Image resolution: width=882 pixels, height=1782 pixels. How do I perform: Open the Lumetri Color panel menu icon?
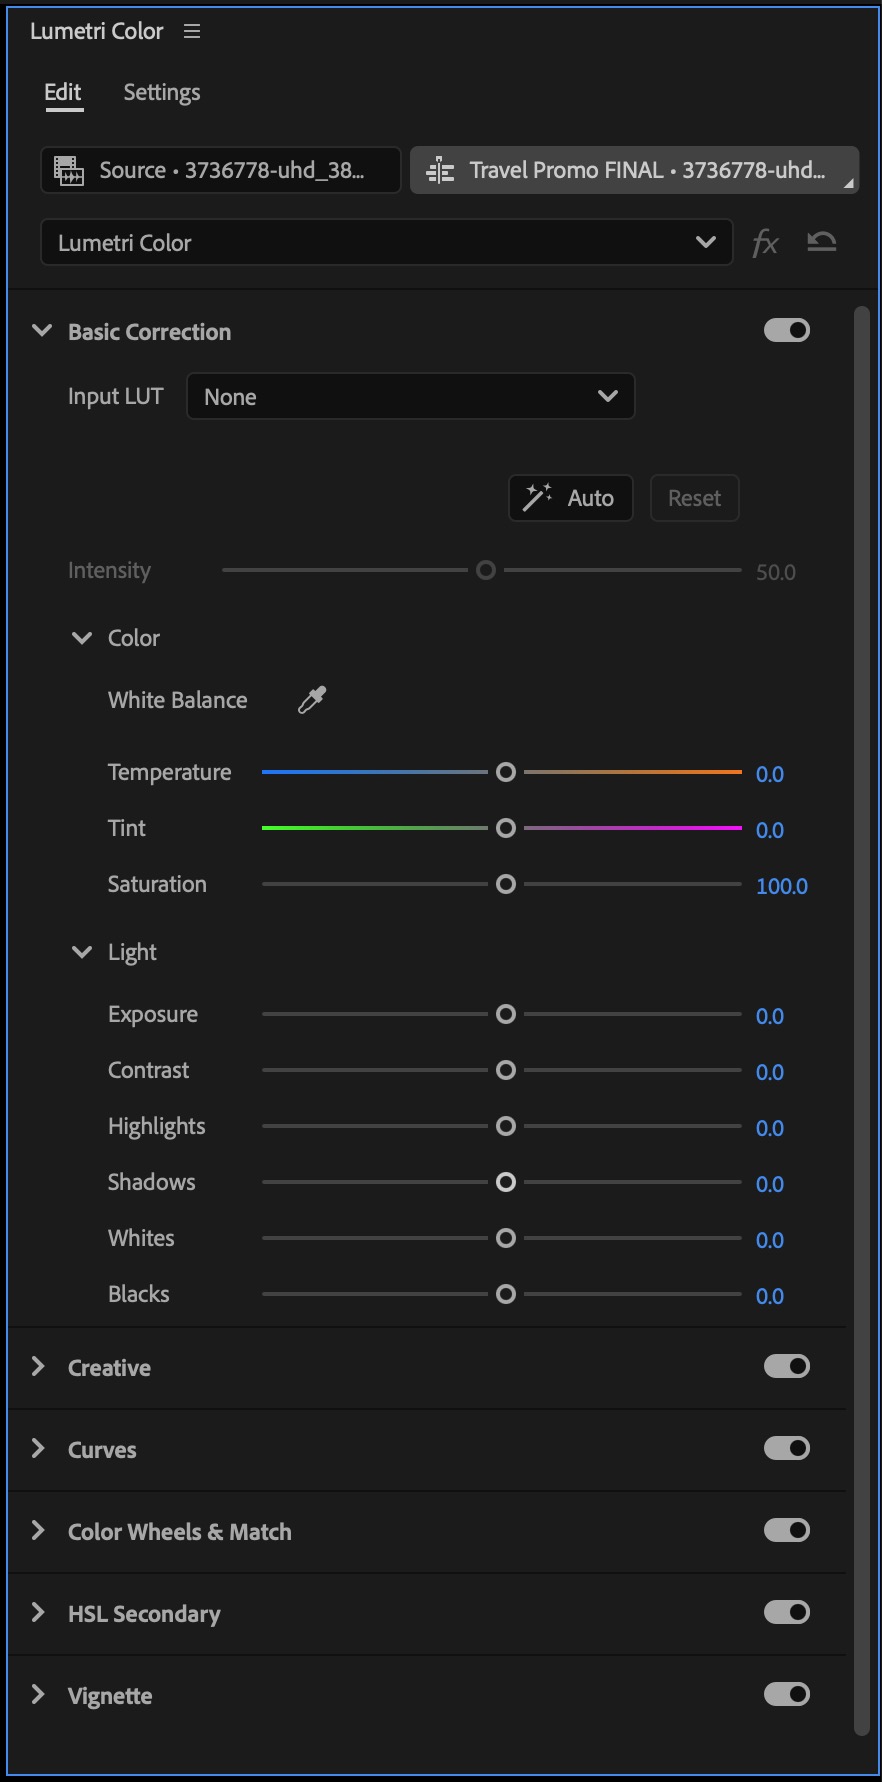tap(192, 32)
